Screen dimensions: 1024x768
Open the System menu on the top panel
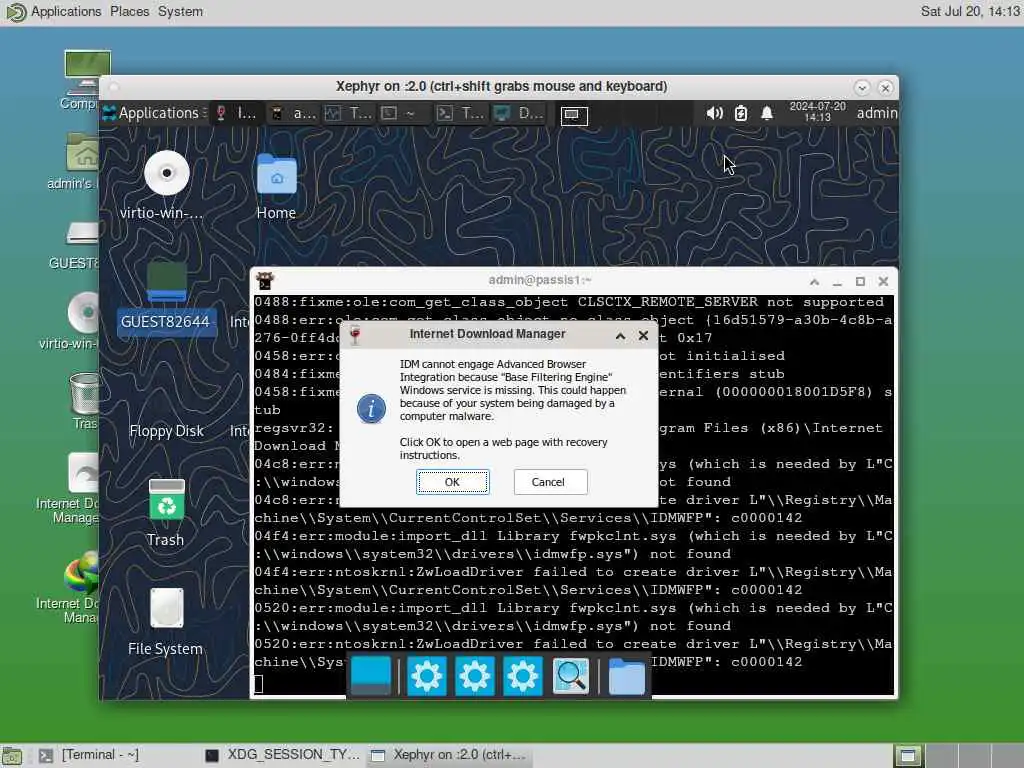[180, 11]
